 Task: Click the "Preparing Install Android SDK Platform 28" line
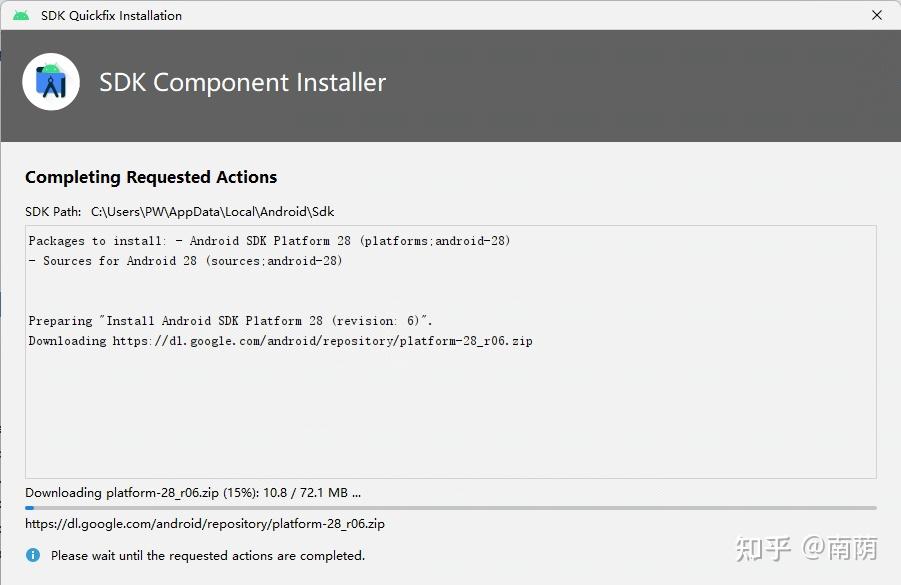(230, 321)
